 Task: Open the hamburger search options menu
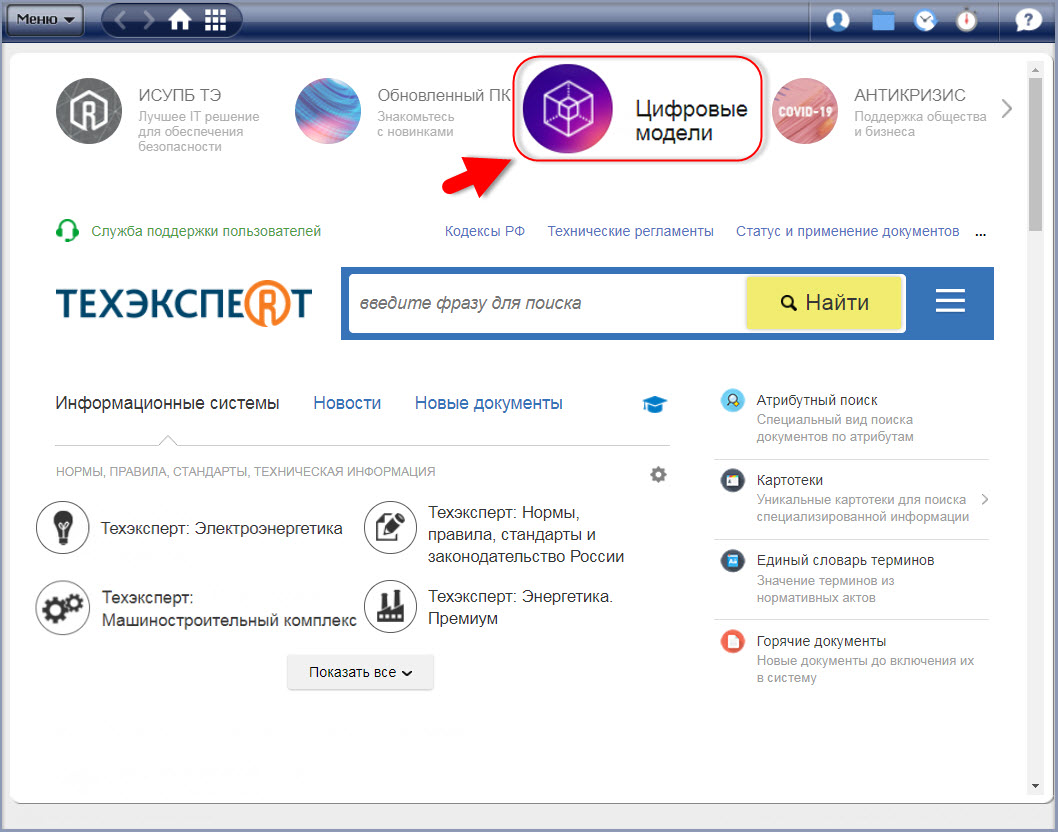950,301
